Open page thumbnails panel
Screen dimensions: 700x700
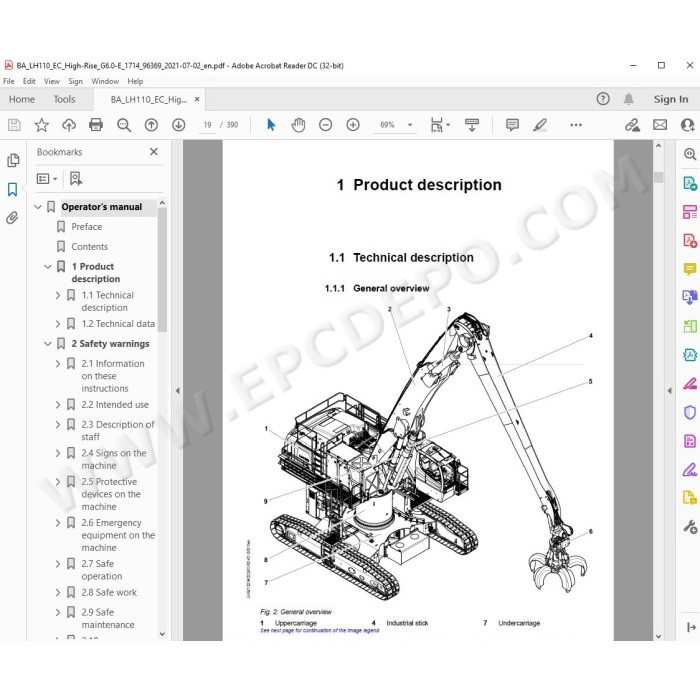click(x=13, y=160)
